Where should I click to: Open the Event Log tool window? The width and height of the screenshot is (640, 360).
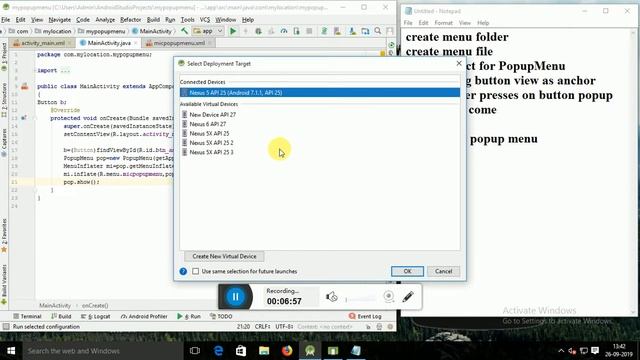click(x=365, y=316)
